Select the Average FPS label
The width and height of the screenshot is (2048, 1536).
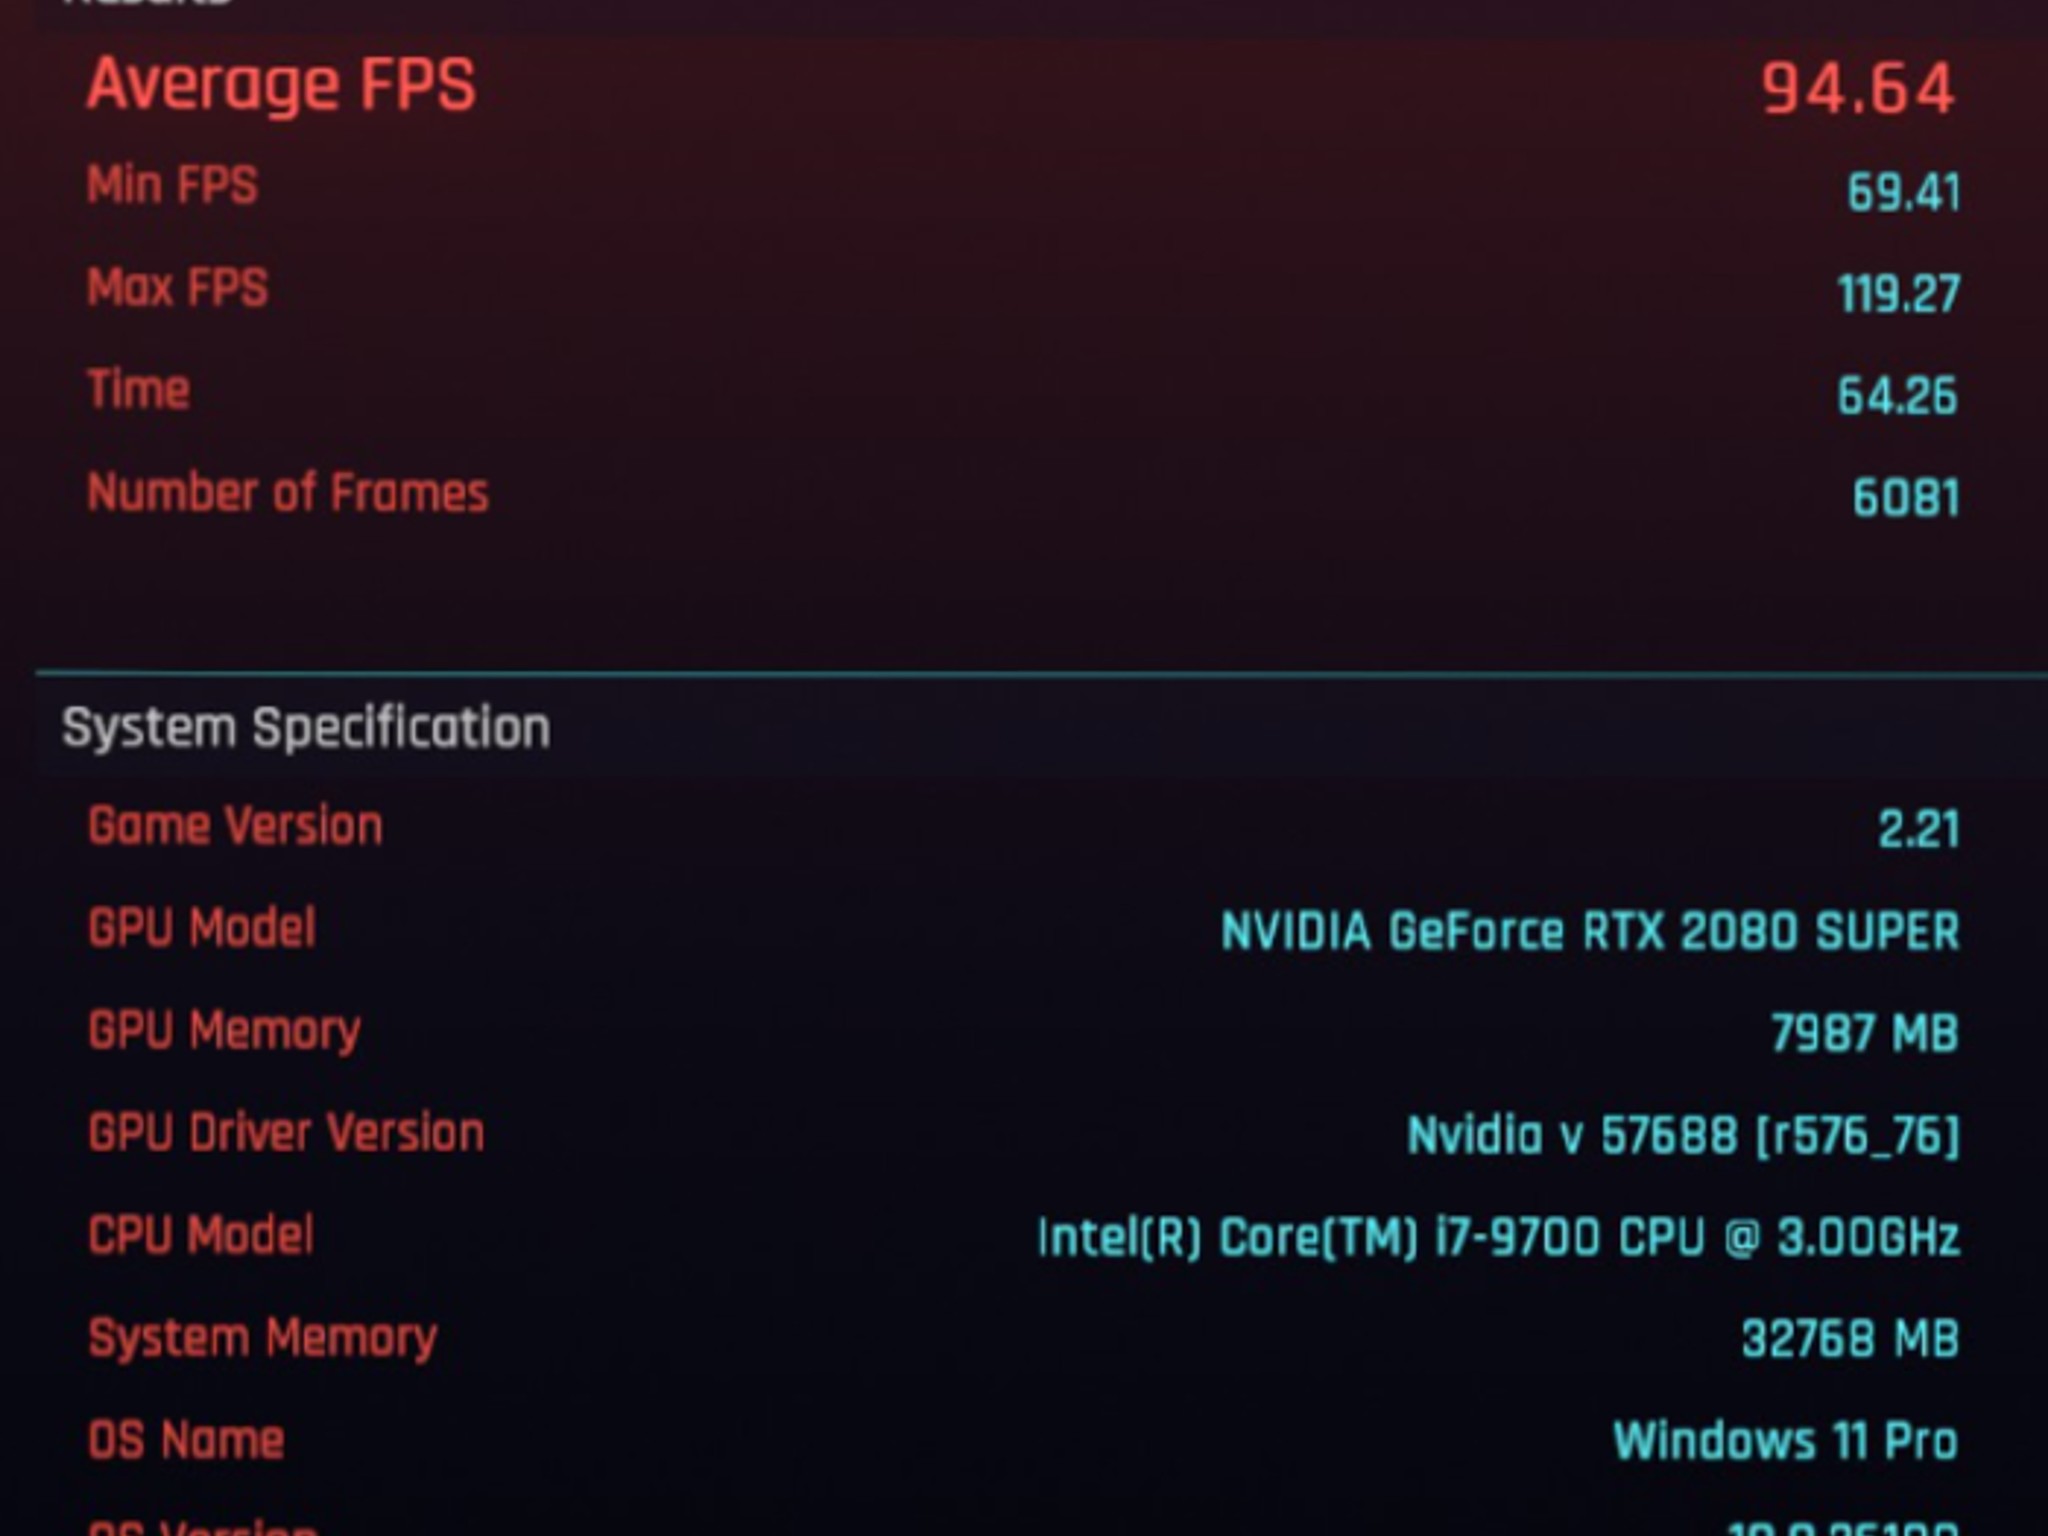pyautogui.click(x=280, y=85)
